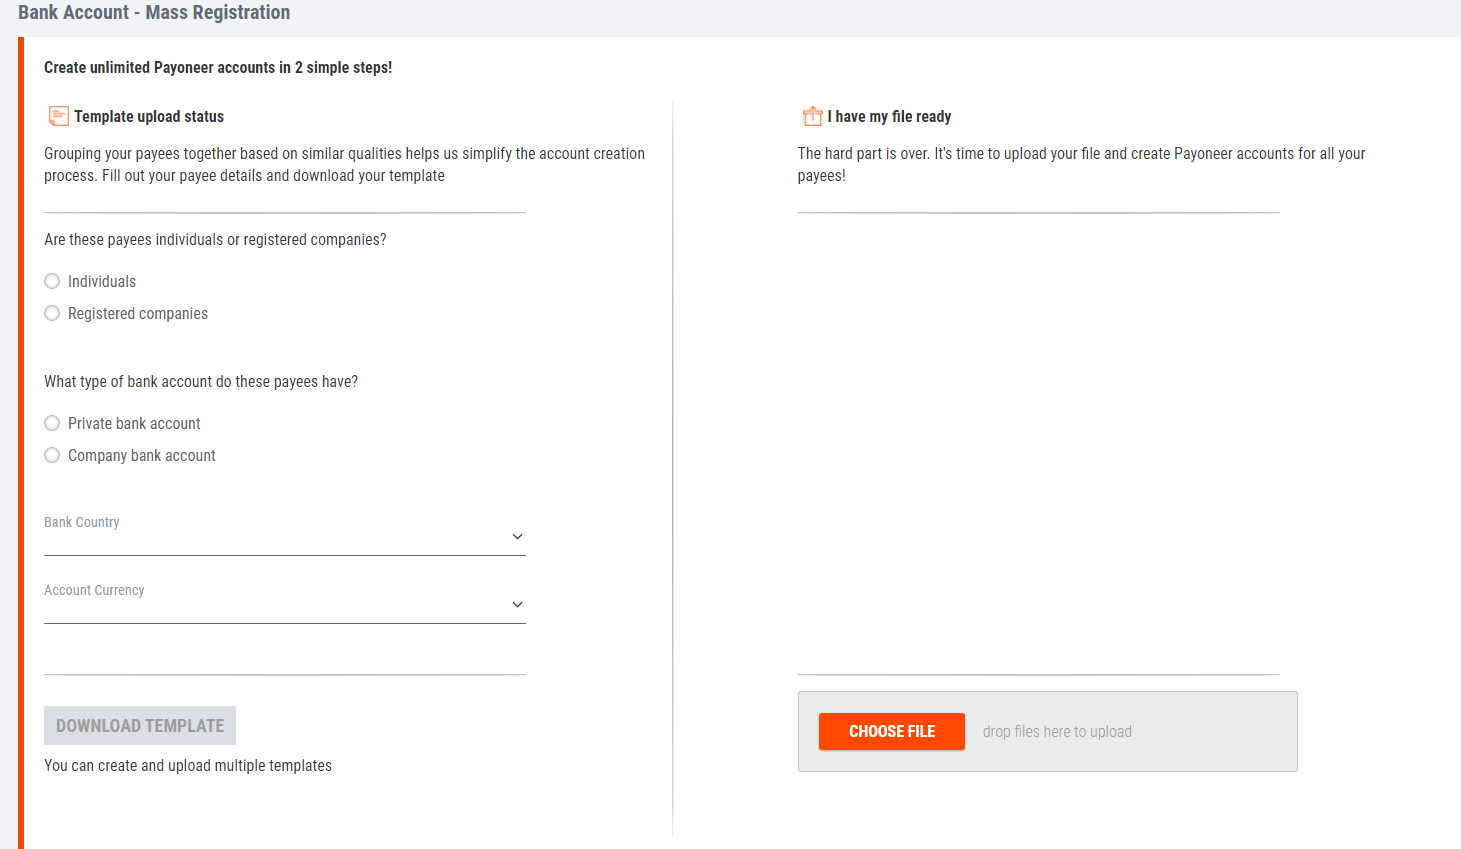
Task: Click the Template upload status heading
Action: pyautogui.click(x=149, y=117)
